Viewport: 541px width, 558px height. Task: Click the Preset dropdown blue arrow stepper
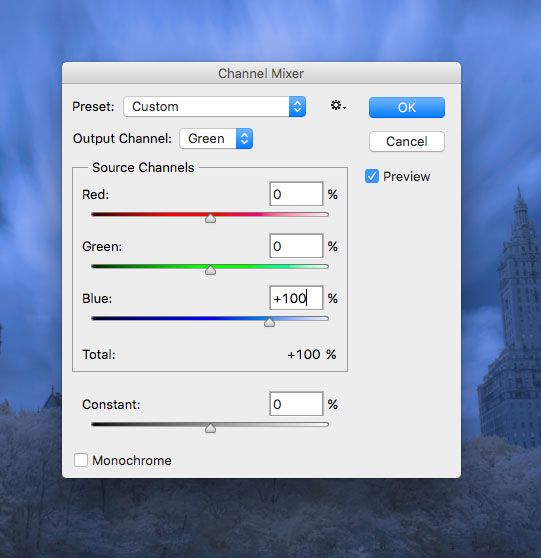pos(297,106)
